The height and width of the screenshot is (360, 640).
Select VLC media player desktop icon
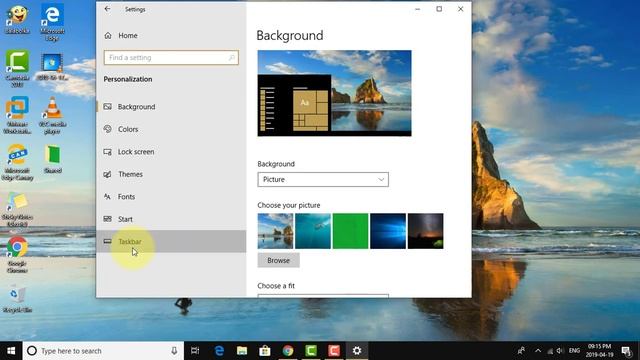point(53,115)
